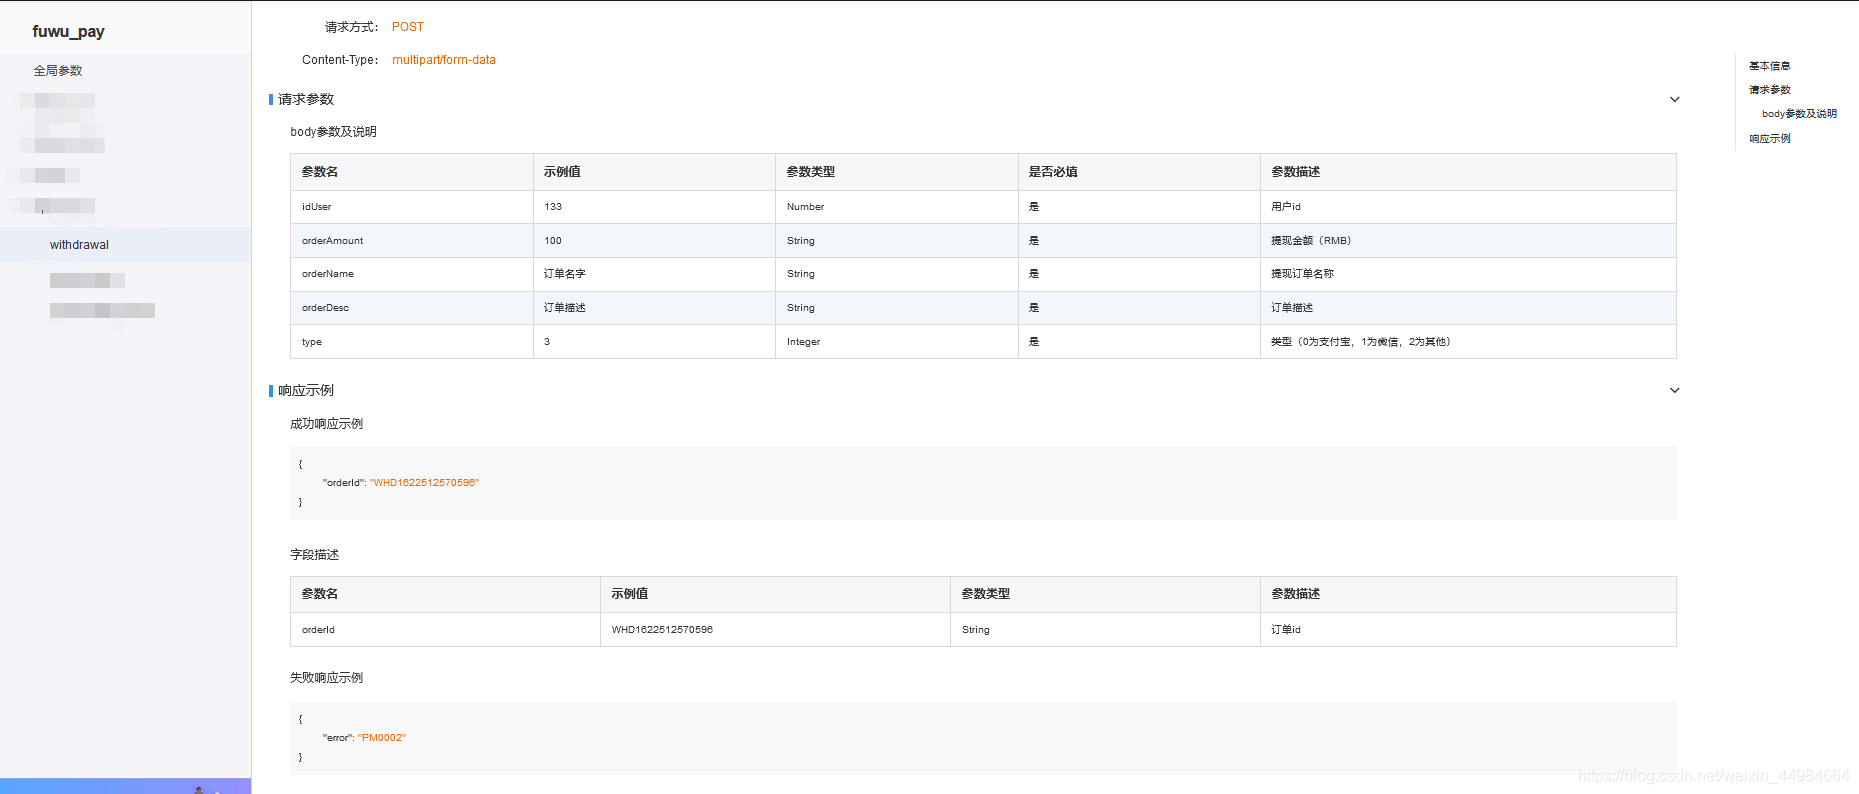Click WHD1622512570596 in the field table
The width and height of the screenshot is (1859, 794).
pyautogui.click(x=662, y=630)
